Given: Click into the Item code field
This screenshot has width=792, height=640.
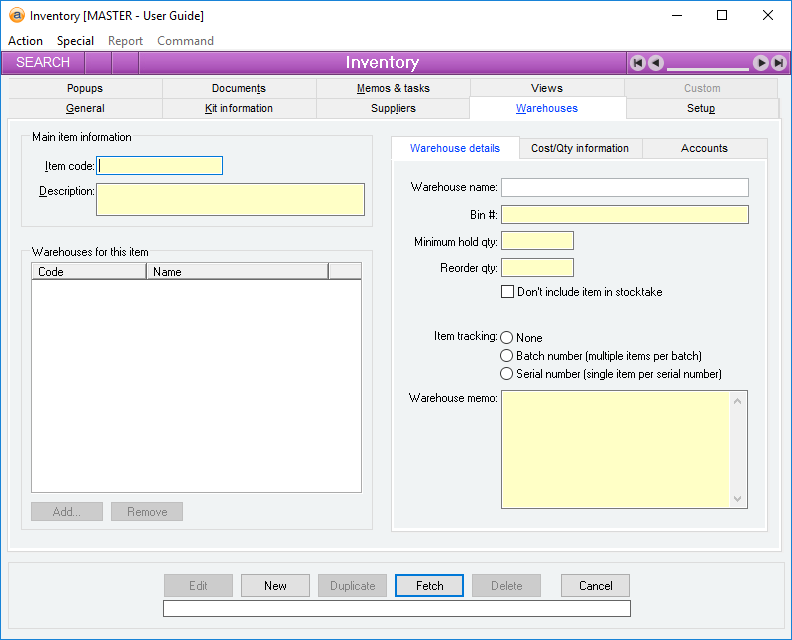Looking at the screenshot, I should (160, 166).
